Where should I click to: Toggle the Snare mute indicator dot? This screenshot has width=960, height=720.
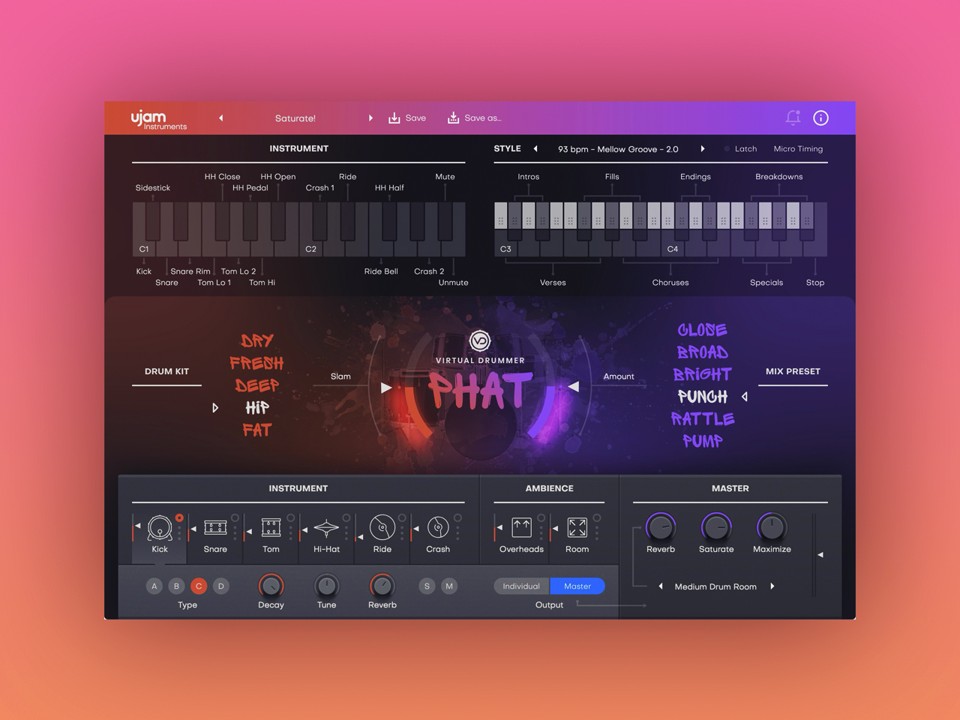tap(235, 518)
